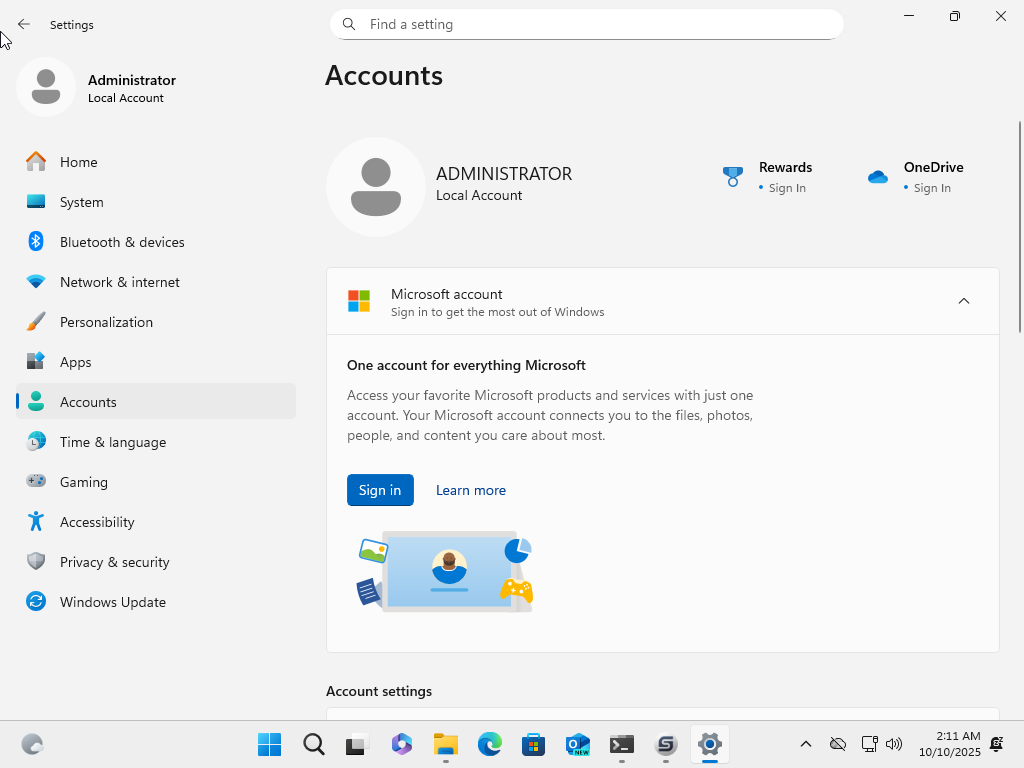This screenshot has height=768, width=1024.
Task: Open Privacy & security settings
Action: pos(114,562)
